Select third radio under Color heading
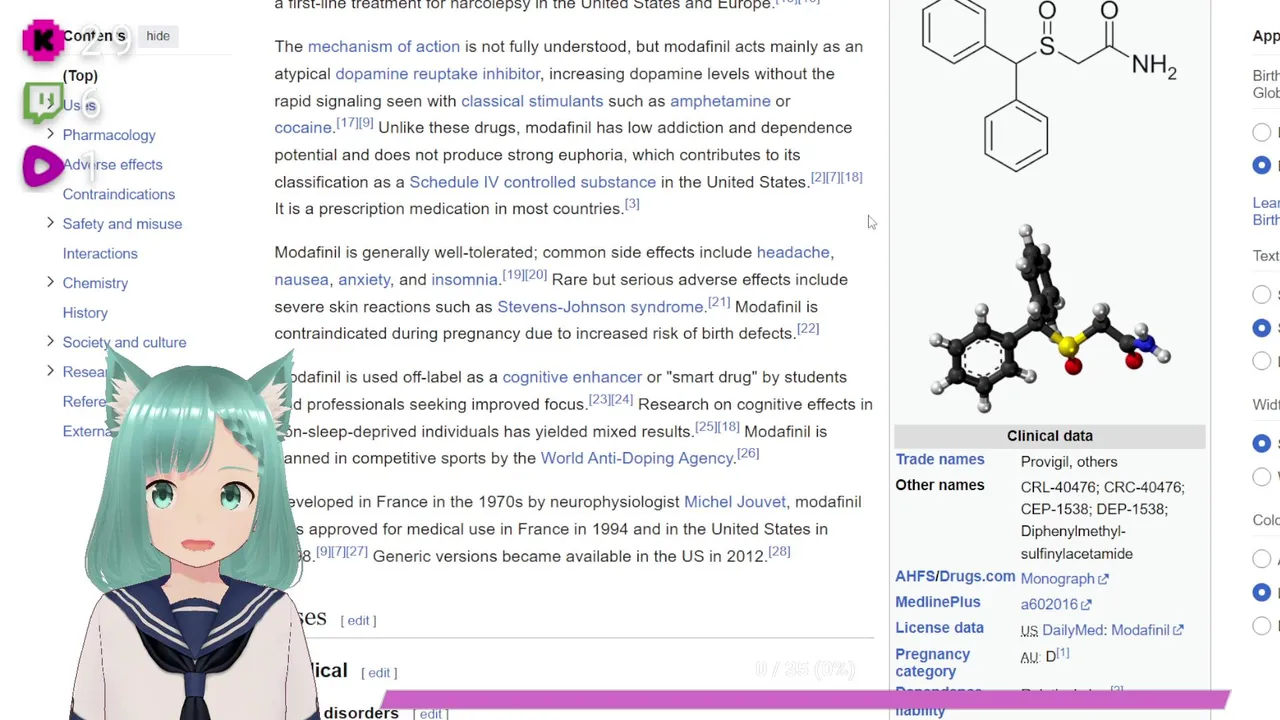 [x=1262, y=625]
